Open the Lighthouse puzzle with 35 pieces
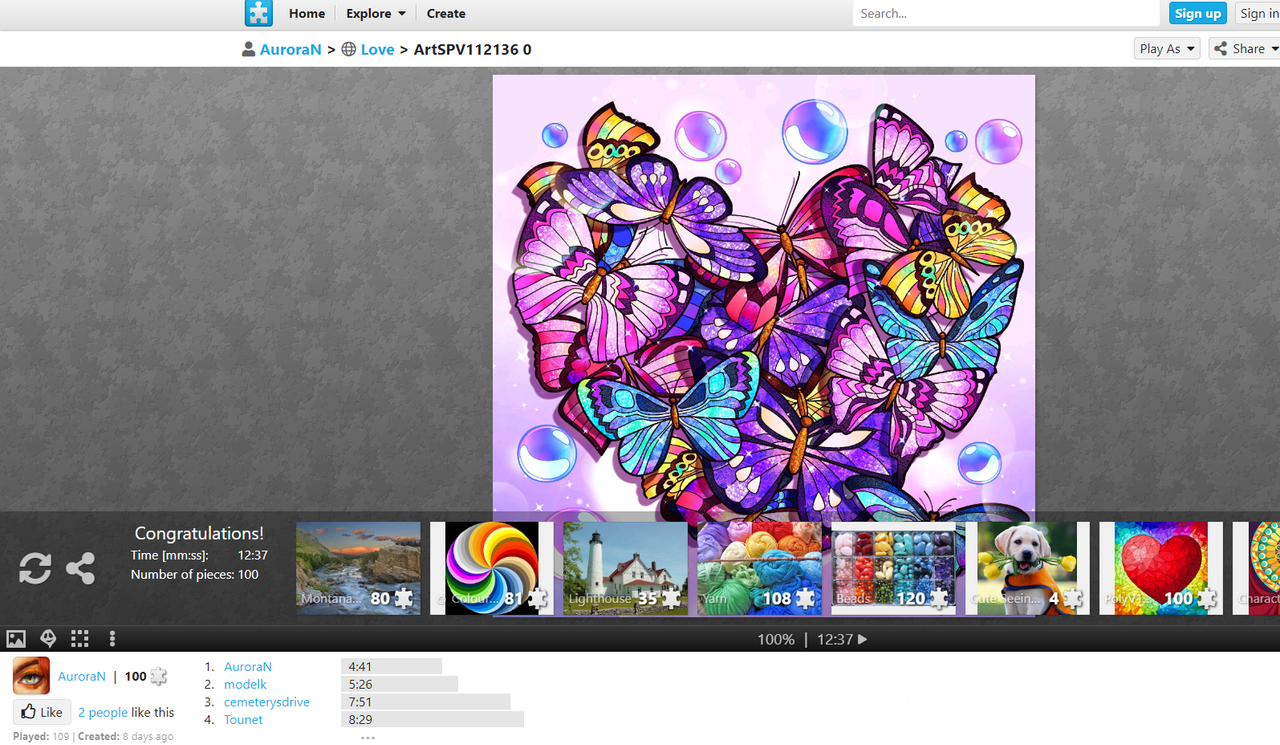This screenshot has width=1280, height=745. [x=625, y=568]
